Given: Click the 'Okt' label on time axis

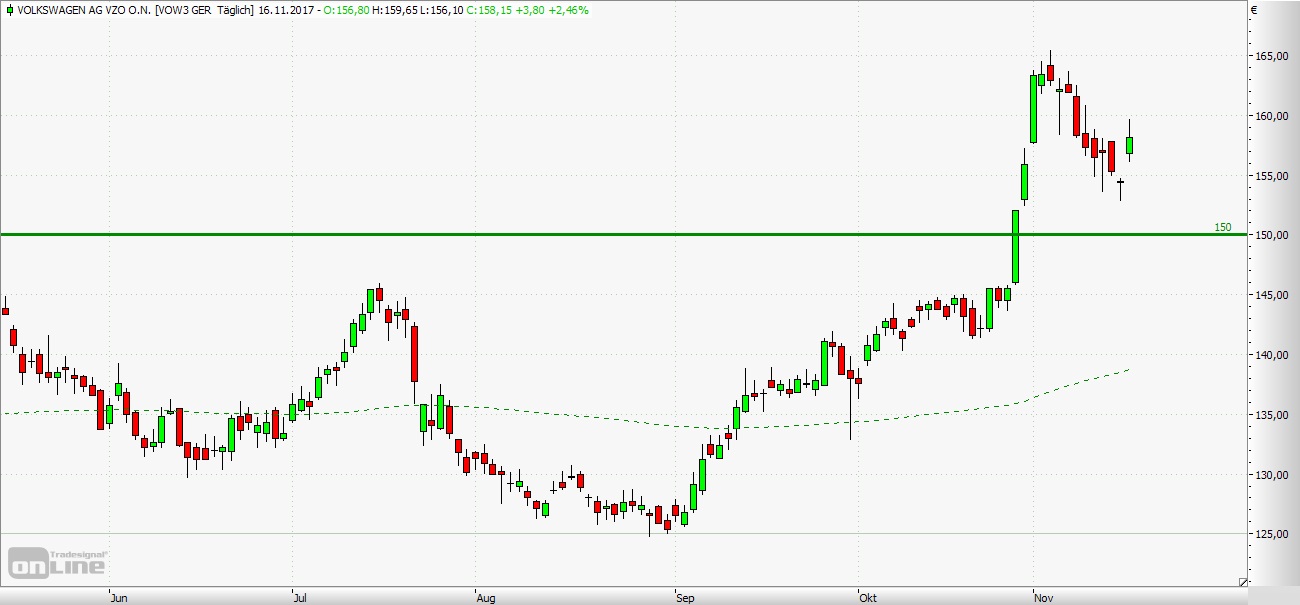Looking at the screenshot, I should pos(867,598).
